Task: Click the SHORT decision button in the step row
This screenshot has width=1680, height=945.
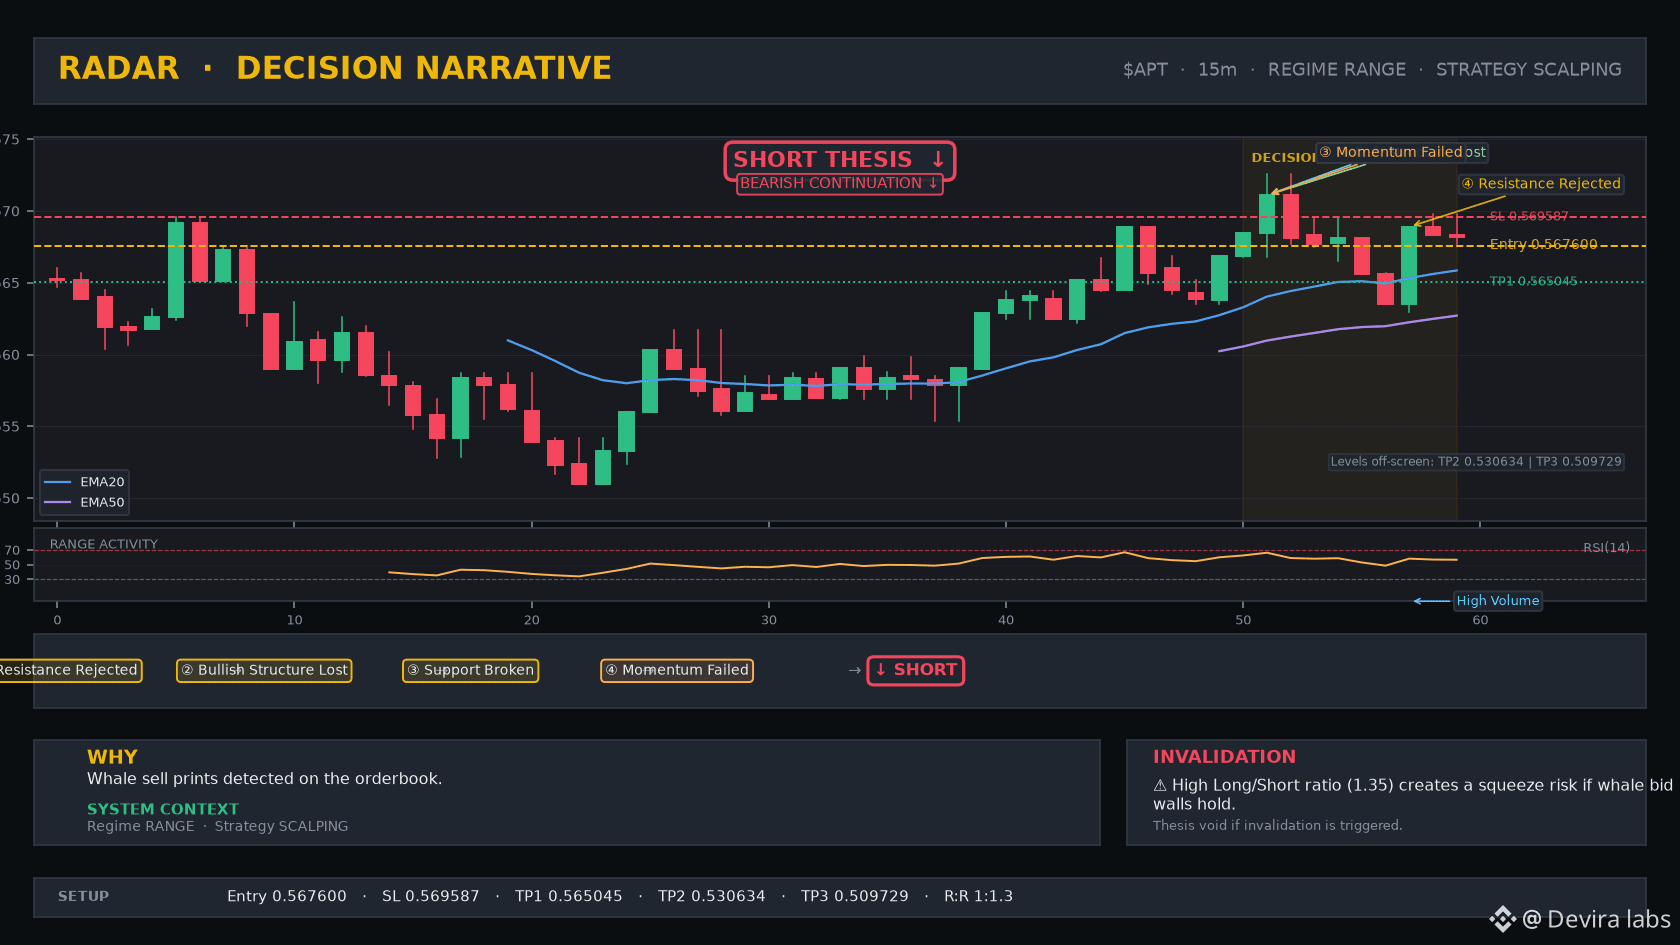Action: [916, 670]
